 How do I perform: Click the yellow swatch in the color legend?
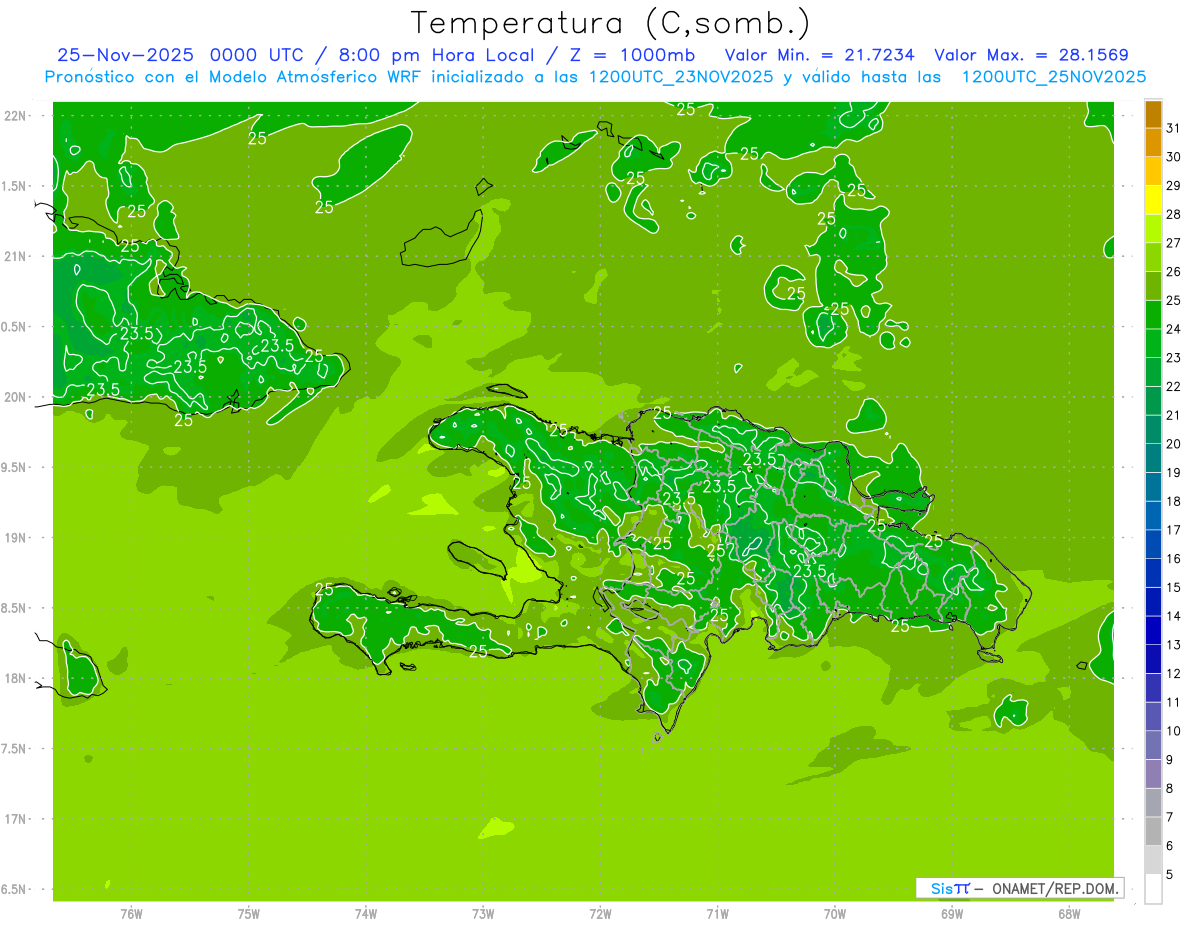tap(1153, 200)
